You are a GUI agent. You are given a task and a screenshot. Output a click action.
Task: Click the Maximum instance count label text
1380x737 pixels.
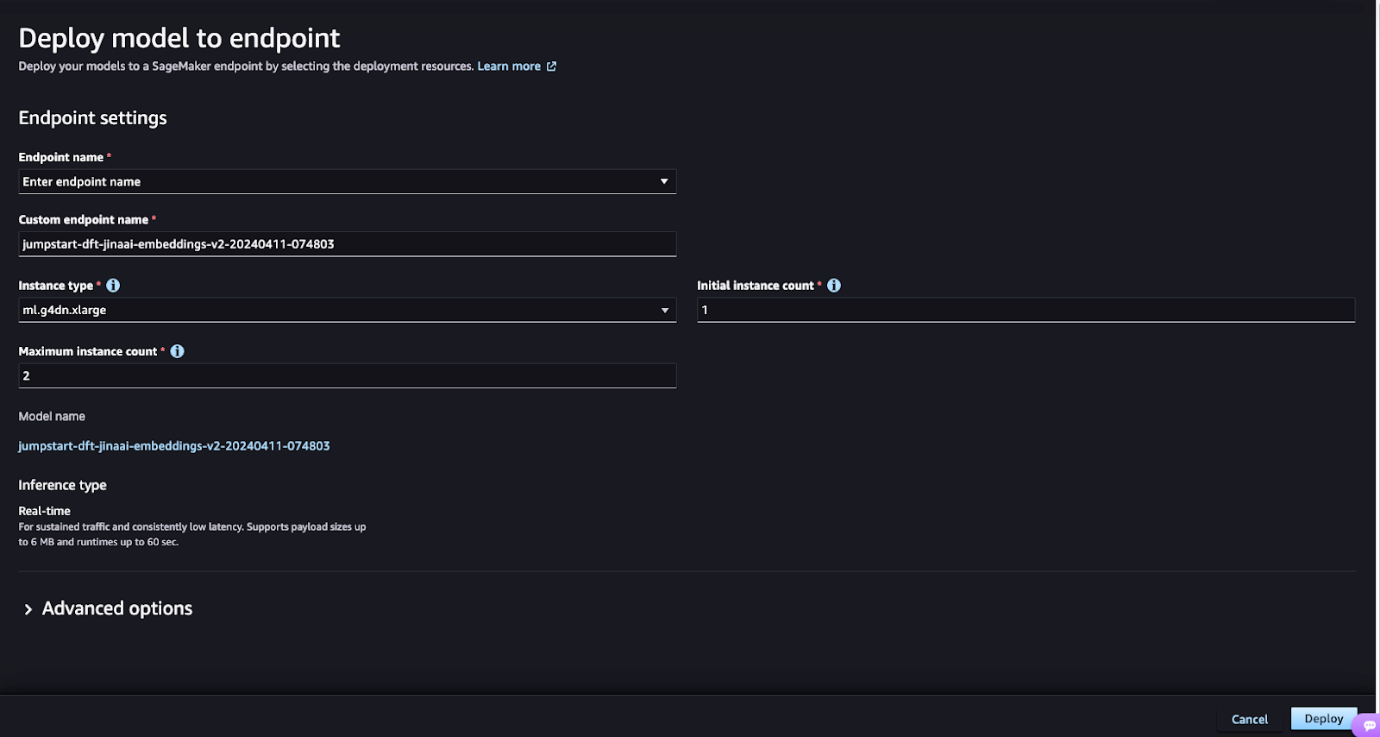click(88, 351)
